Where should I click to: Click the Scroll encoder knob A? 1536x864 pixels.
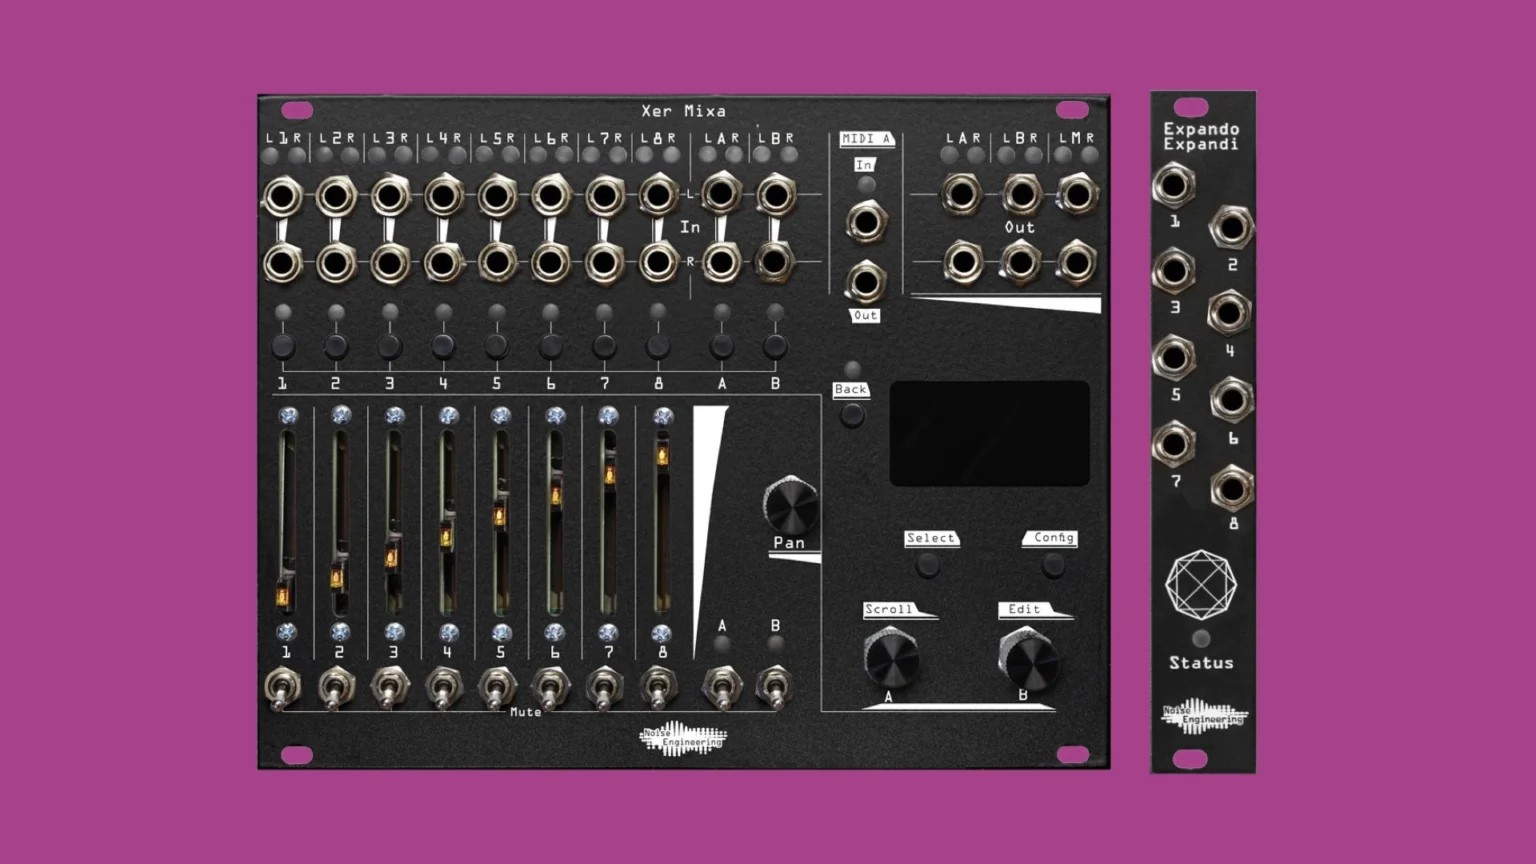click(890, 658)
